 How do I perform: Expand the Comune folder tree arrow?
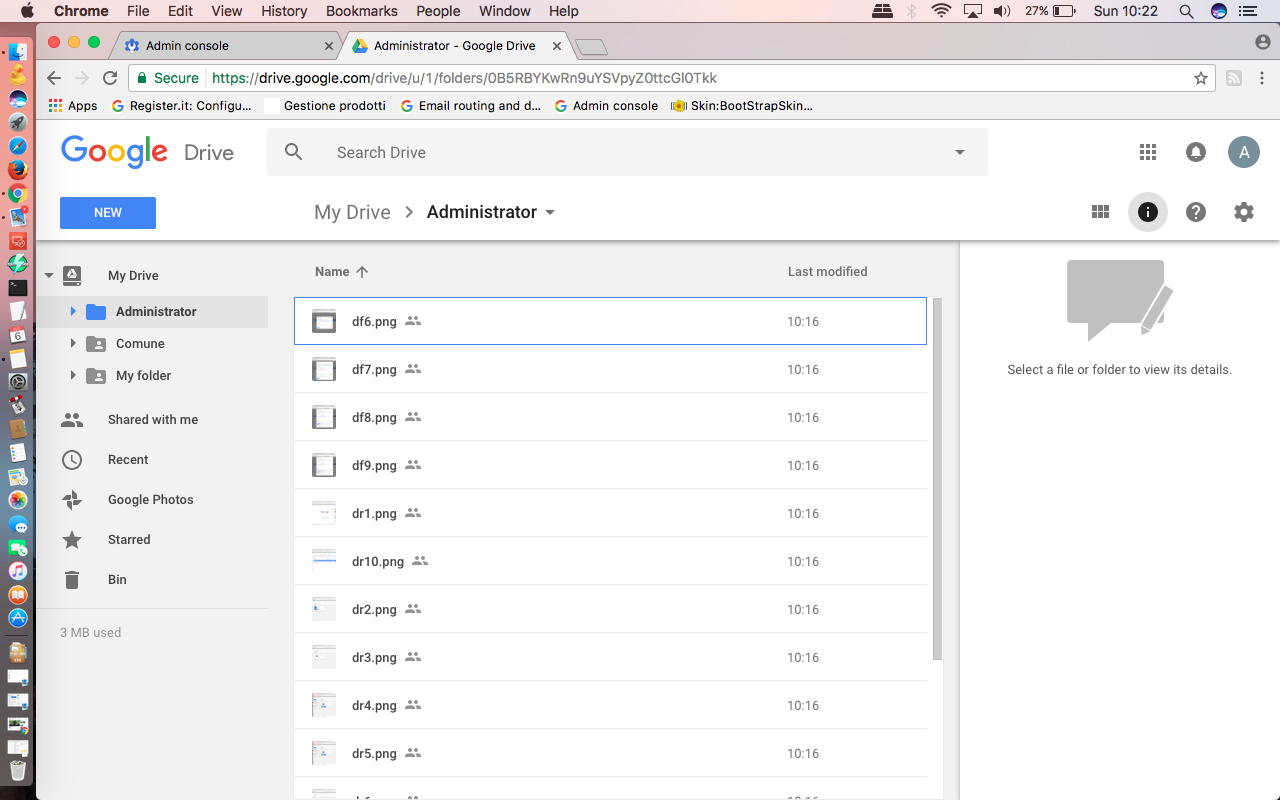[x=73, y=344]
